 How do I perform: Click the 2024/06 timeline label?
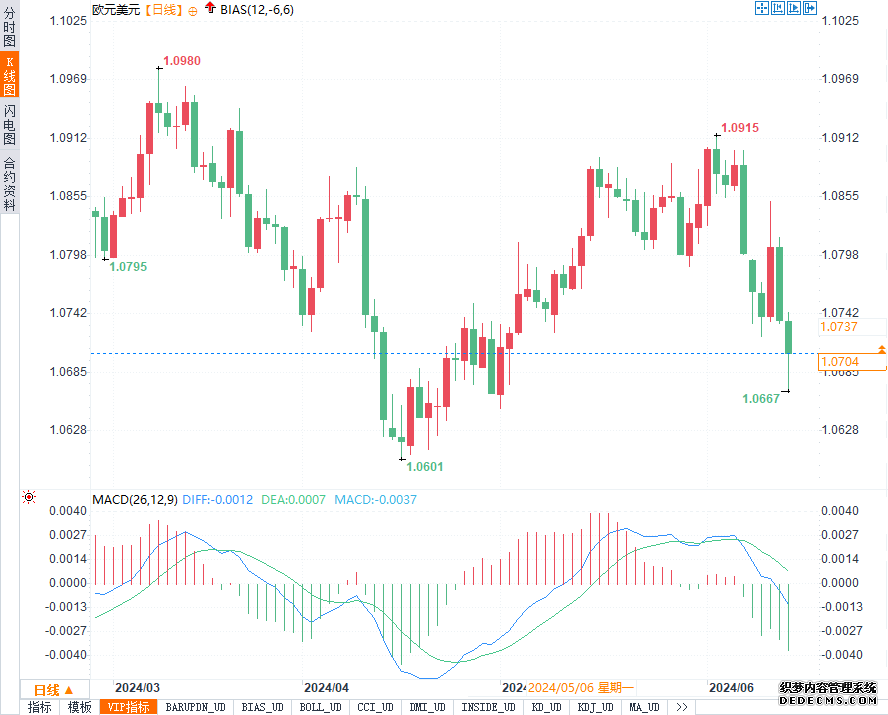point(732,688)
